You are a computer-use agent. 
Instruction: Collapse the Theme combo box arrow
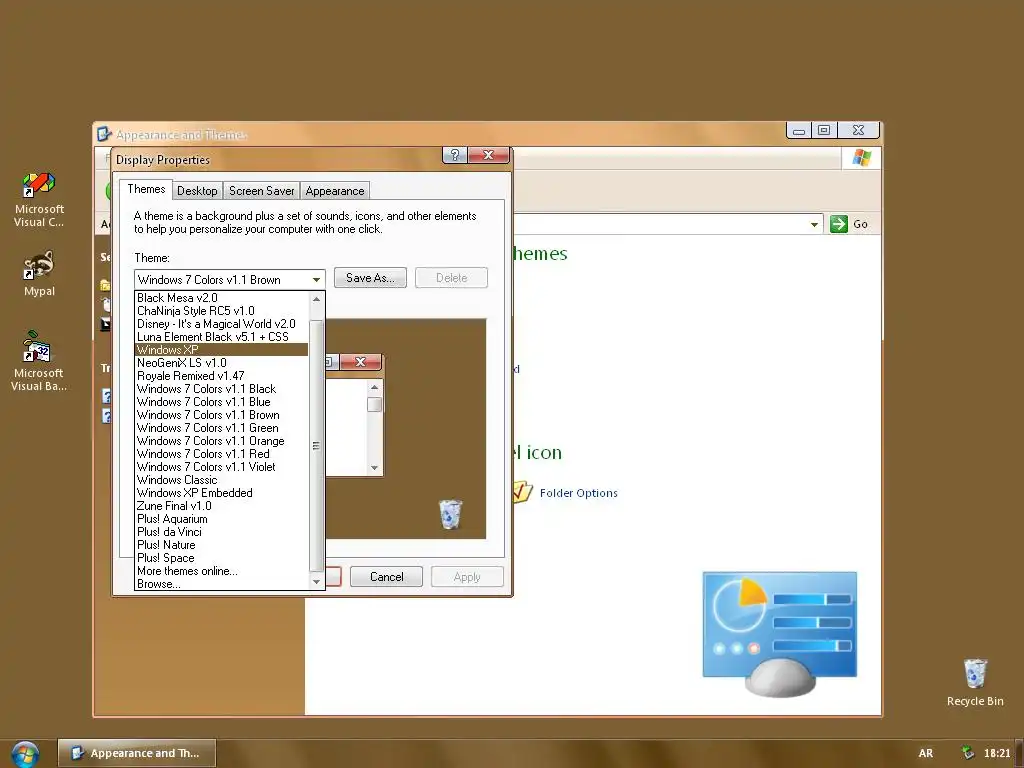click(316, 280)
